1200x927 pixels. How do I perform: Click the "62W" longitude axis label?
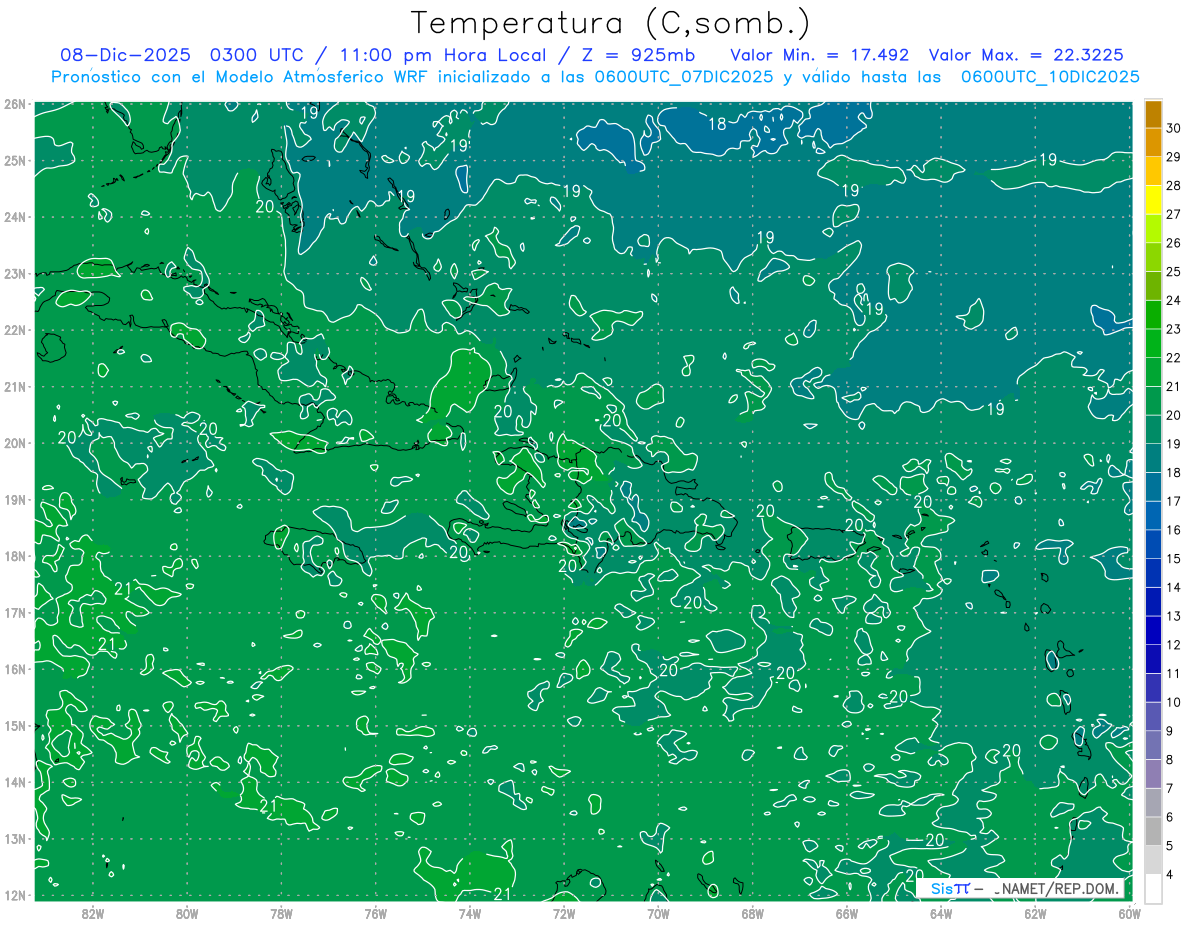[x=1035, y=913]
